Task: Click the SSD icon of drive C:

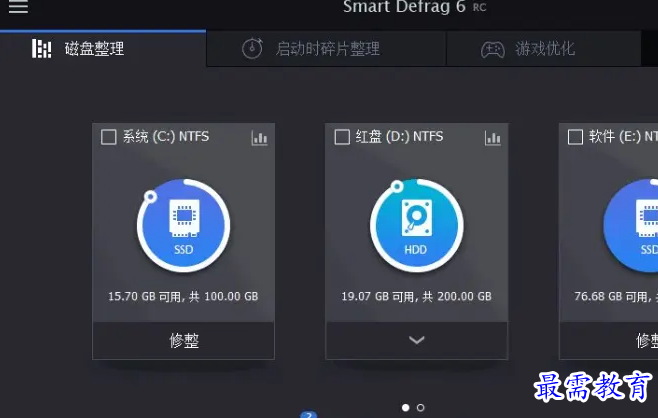Action: click(x=183, y=226)
